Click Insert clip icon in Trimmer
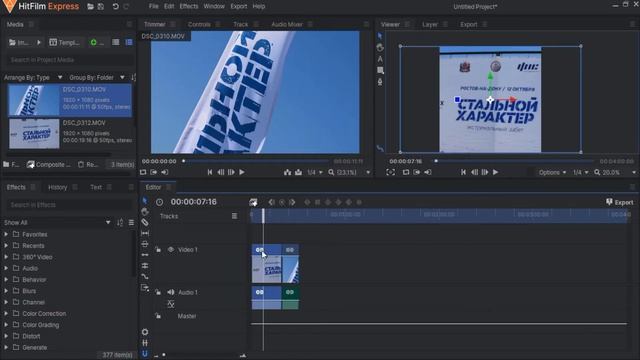Viewport: 640px width, 360px height. (x=287, y=172)
